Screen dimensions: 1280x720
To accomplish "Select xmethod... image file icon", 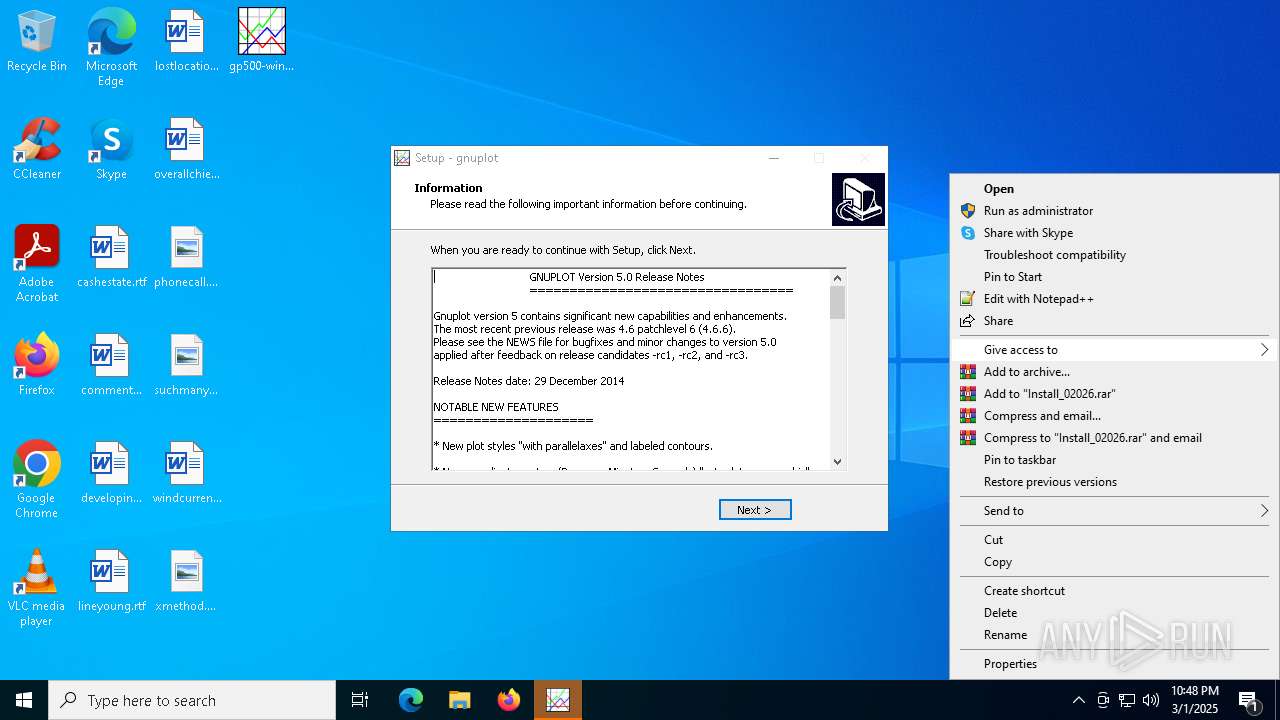I will pyautogui.click(x=186, y=581).
